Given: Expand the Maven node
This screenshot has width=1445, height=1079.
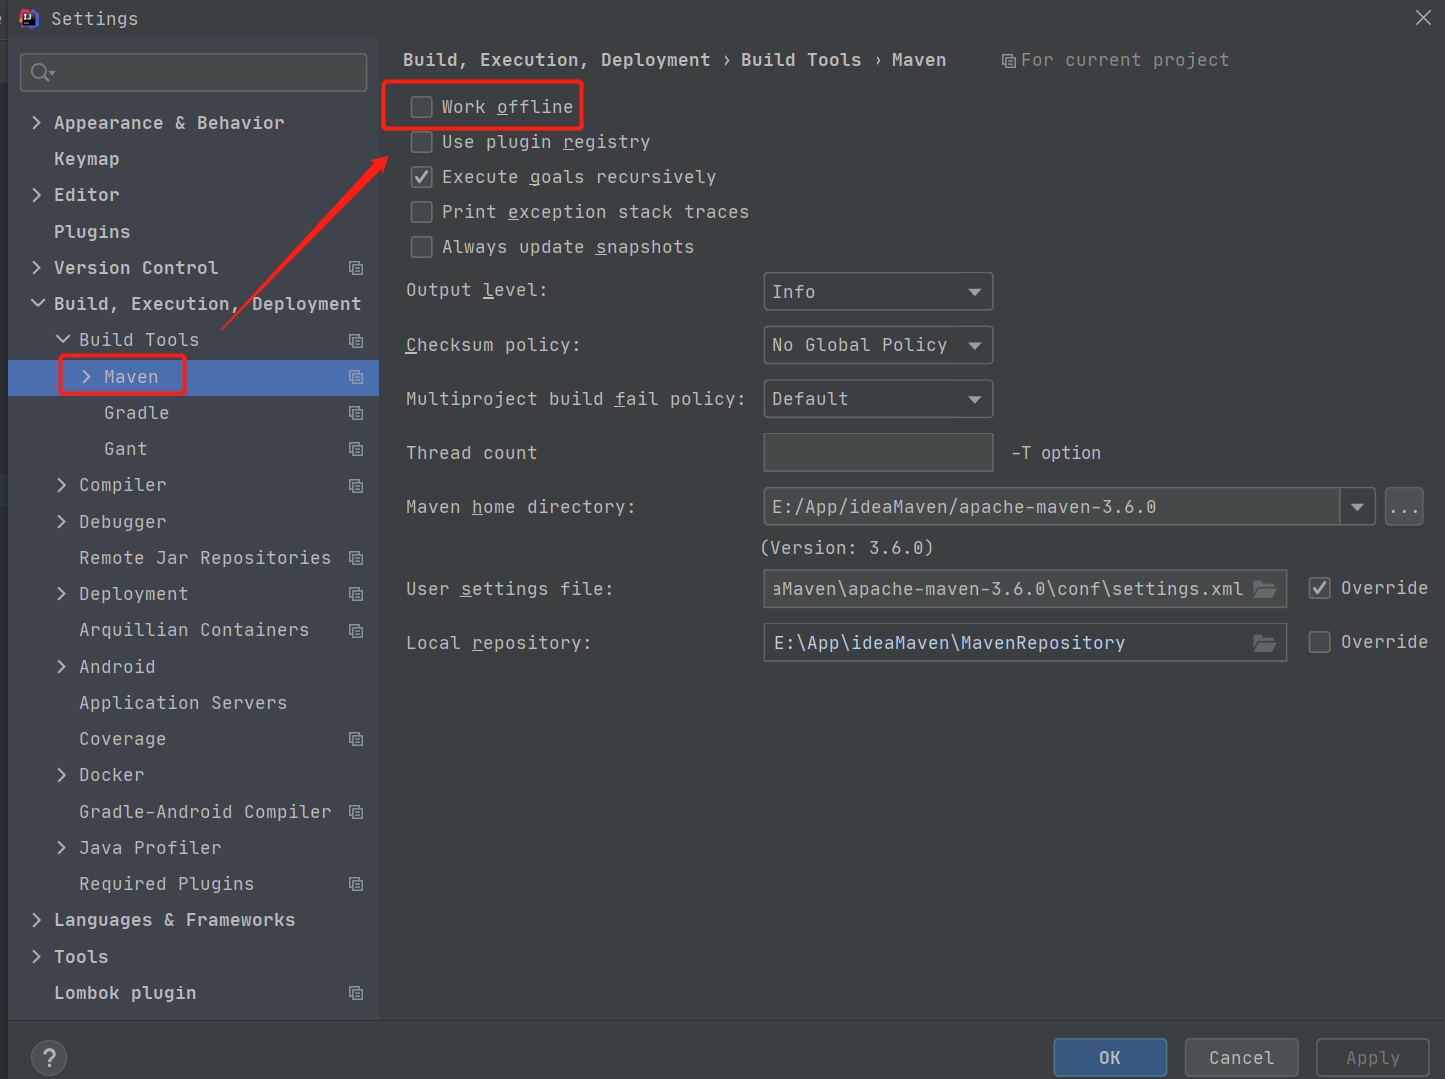Looking at the screenshot, I should pyautogui.click(x=87, y=377).
